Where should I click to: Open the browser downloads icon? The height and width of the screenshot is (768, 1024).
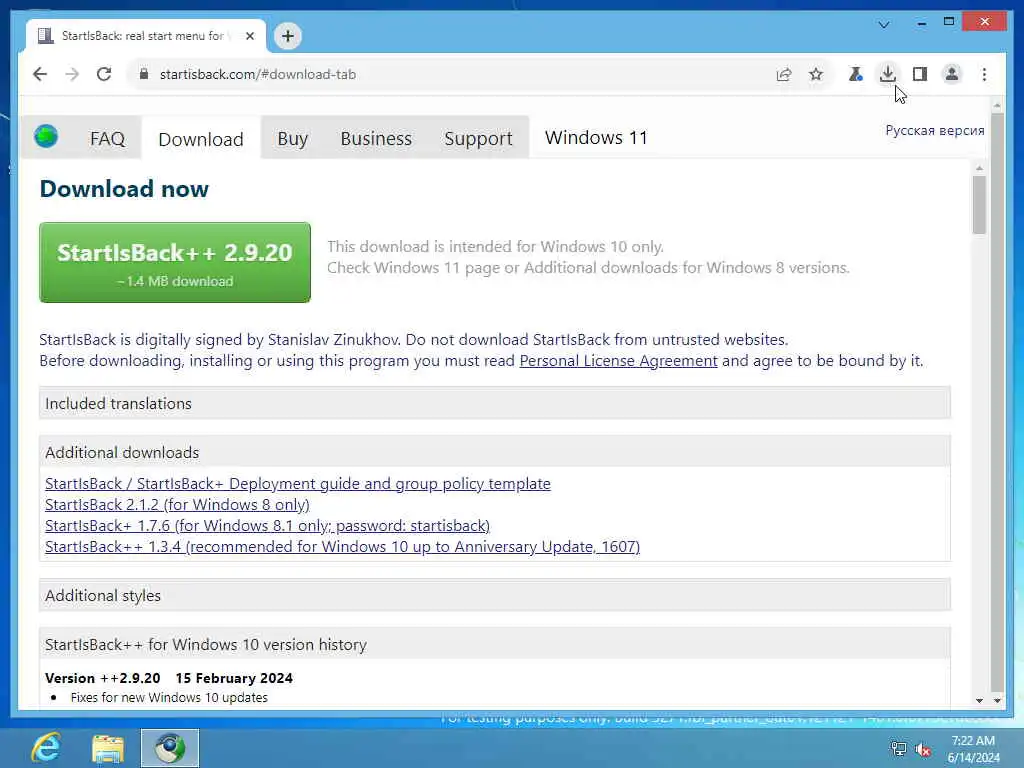click(888, 74)
